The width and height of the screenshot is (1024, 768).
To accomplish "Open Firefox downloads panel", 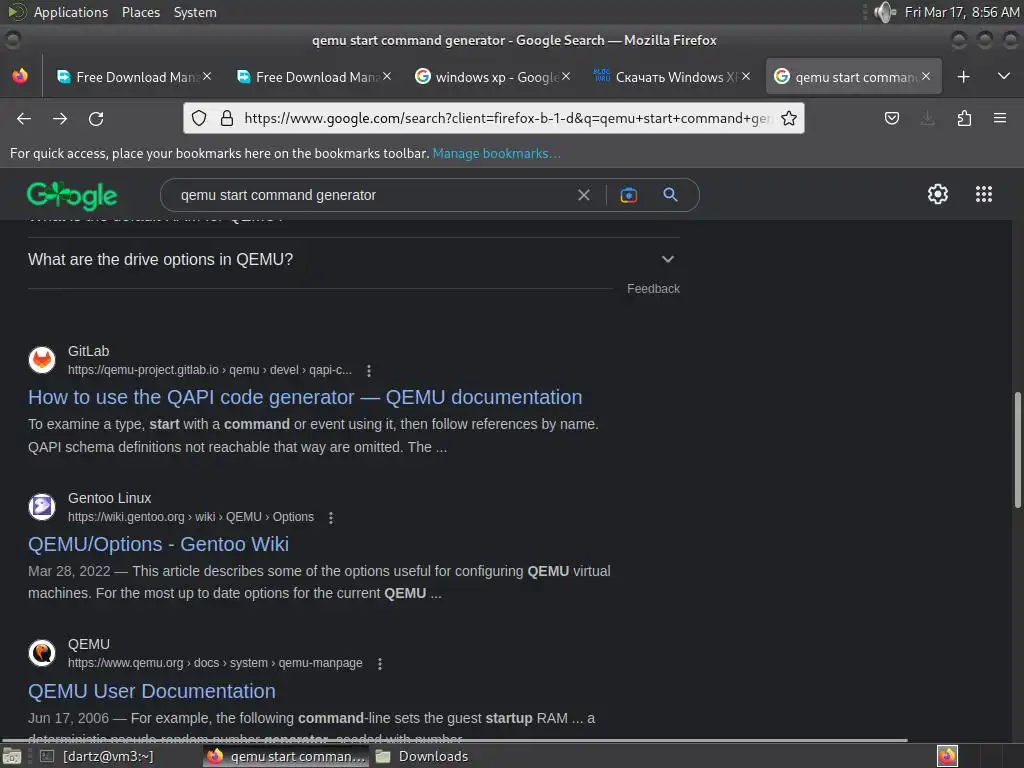I will point(927,118).
